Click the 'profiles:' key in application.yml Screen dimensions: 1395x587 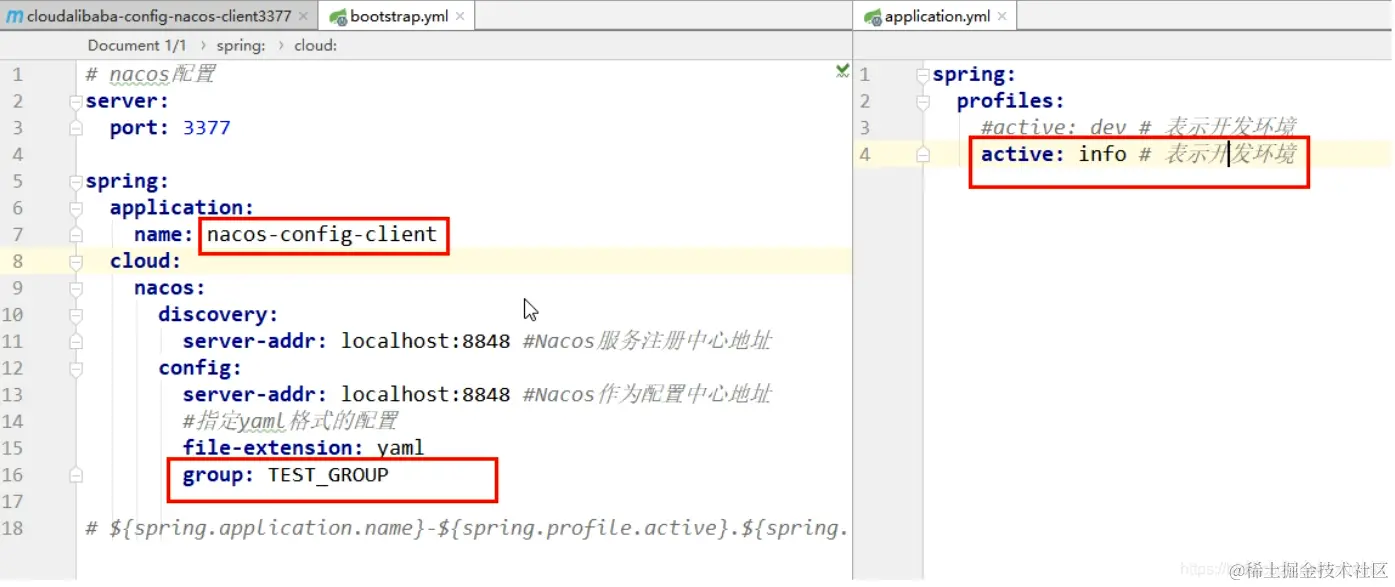1011,101
